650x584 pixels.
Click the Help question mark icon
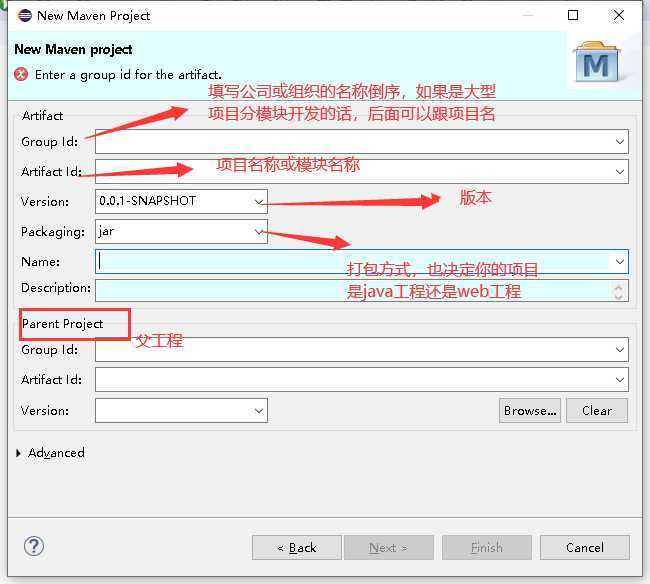point(34,546)
